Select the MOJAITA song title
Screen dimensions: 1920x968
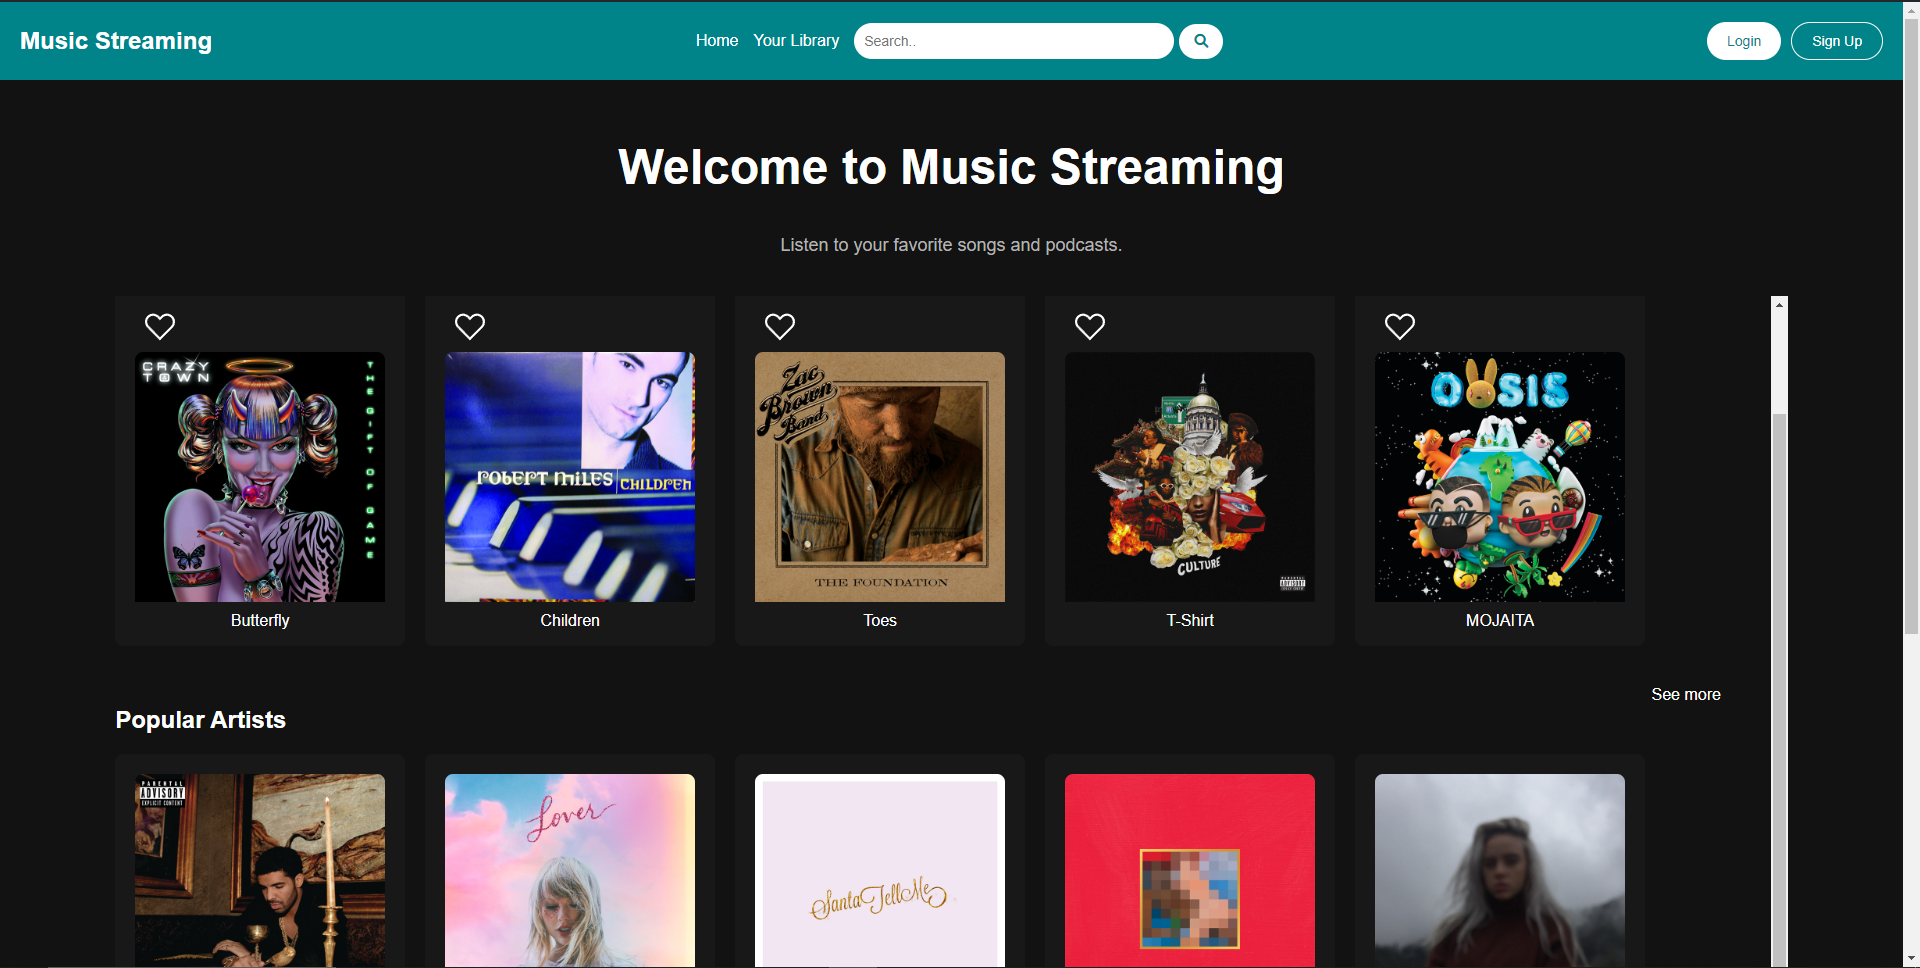[1500, 620]
